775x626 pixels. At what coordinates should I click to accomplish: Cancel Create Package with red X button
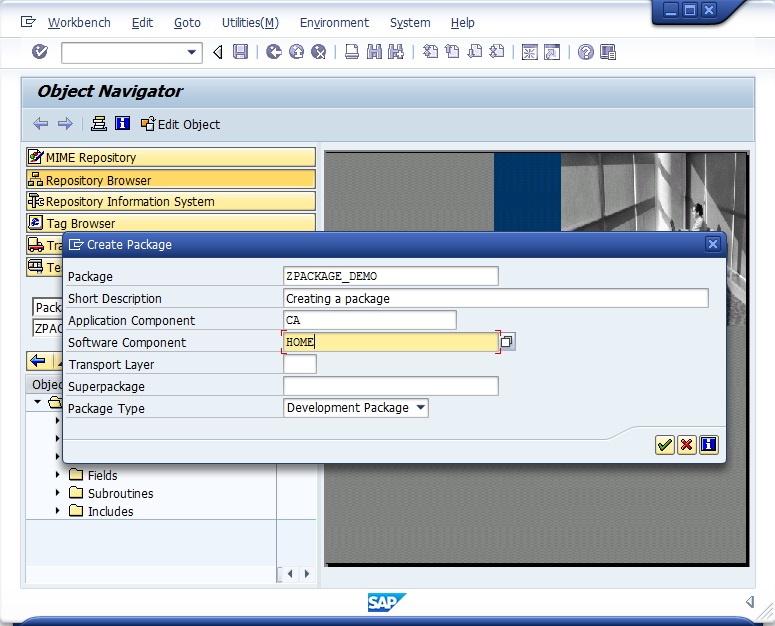[x=686, y=445]
